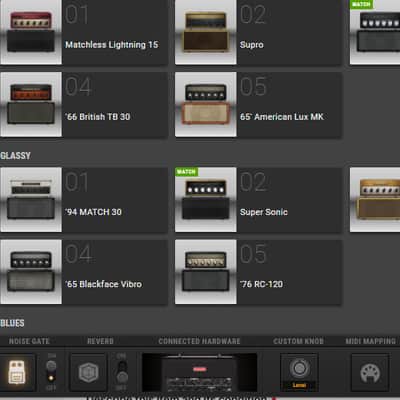Select the Supro amp thumbnail
Image resolution: width=400 pixels, height=400 pixels.
pyautogui.click(x=206, y=32)
